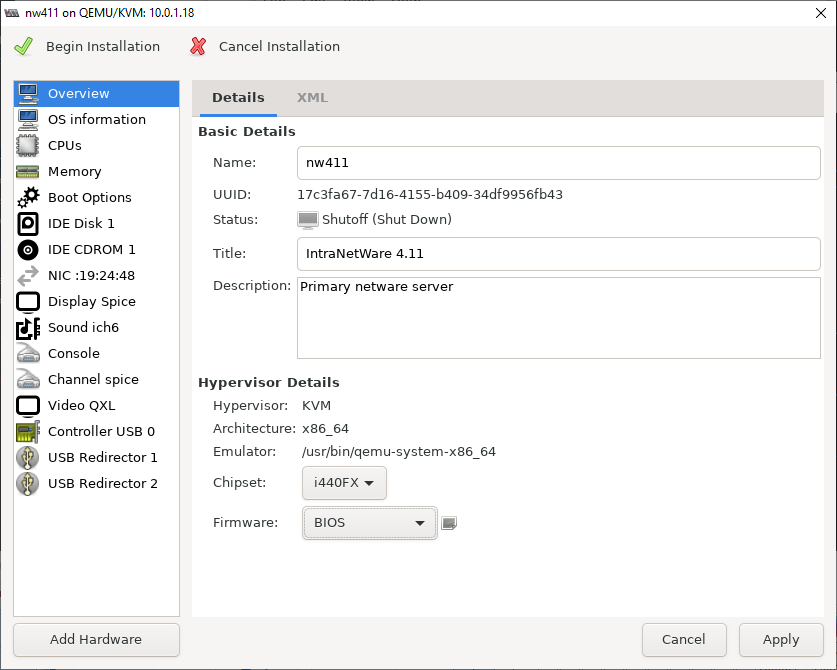Click the firmware info icon beside BIOS
This screenshot has height=670, width=837.
pyautogui.click(x=449, y=523)
